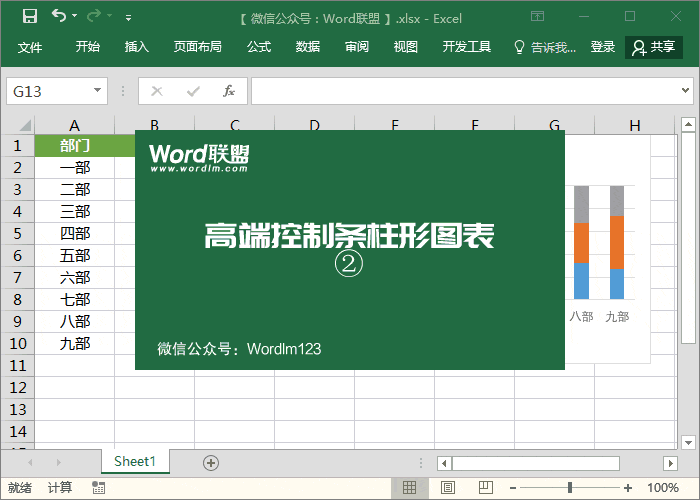The height and width of the screenshot is (500, 700).
Task: Click the orange segment of 八部 chart bar
Action: coord(581,243)
